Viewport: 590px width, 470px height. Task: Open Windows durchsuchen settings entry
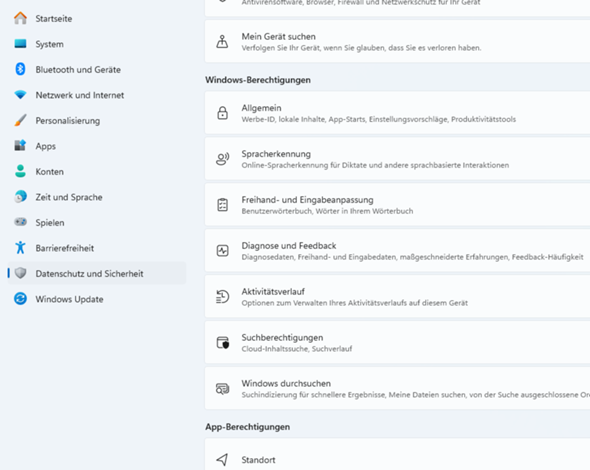click(397, 388)
